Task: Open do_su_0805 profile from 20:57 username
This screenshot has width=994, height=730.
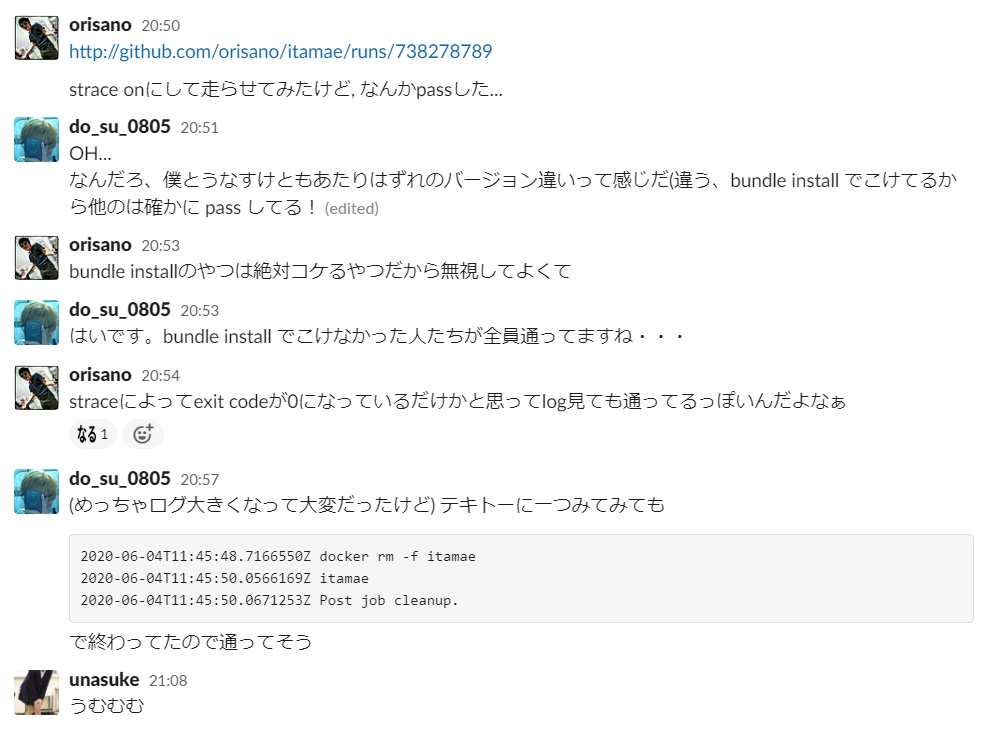Action: point(120,478)
